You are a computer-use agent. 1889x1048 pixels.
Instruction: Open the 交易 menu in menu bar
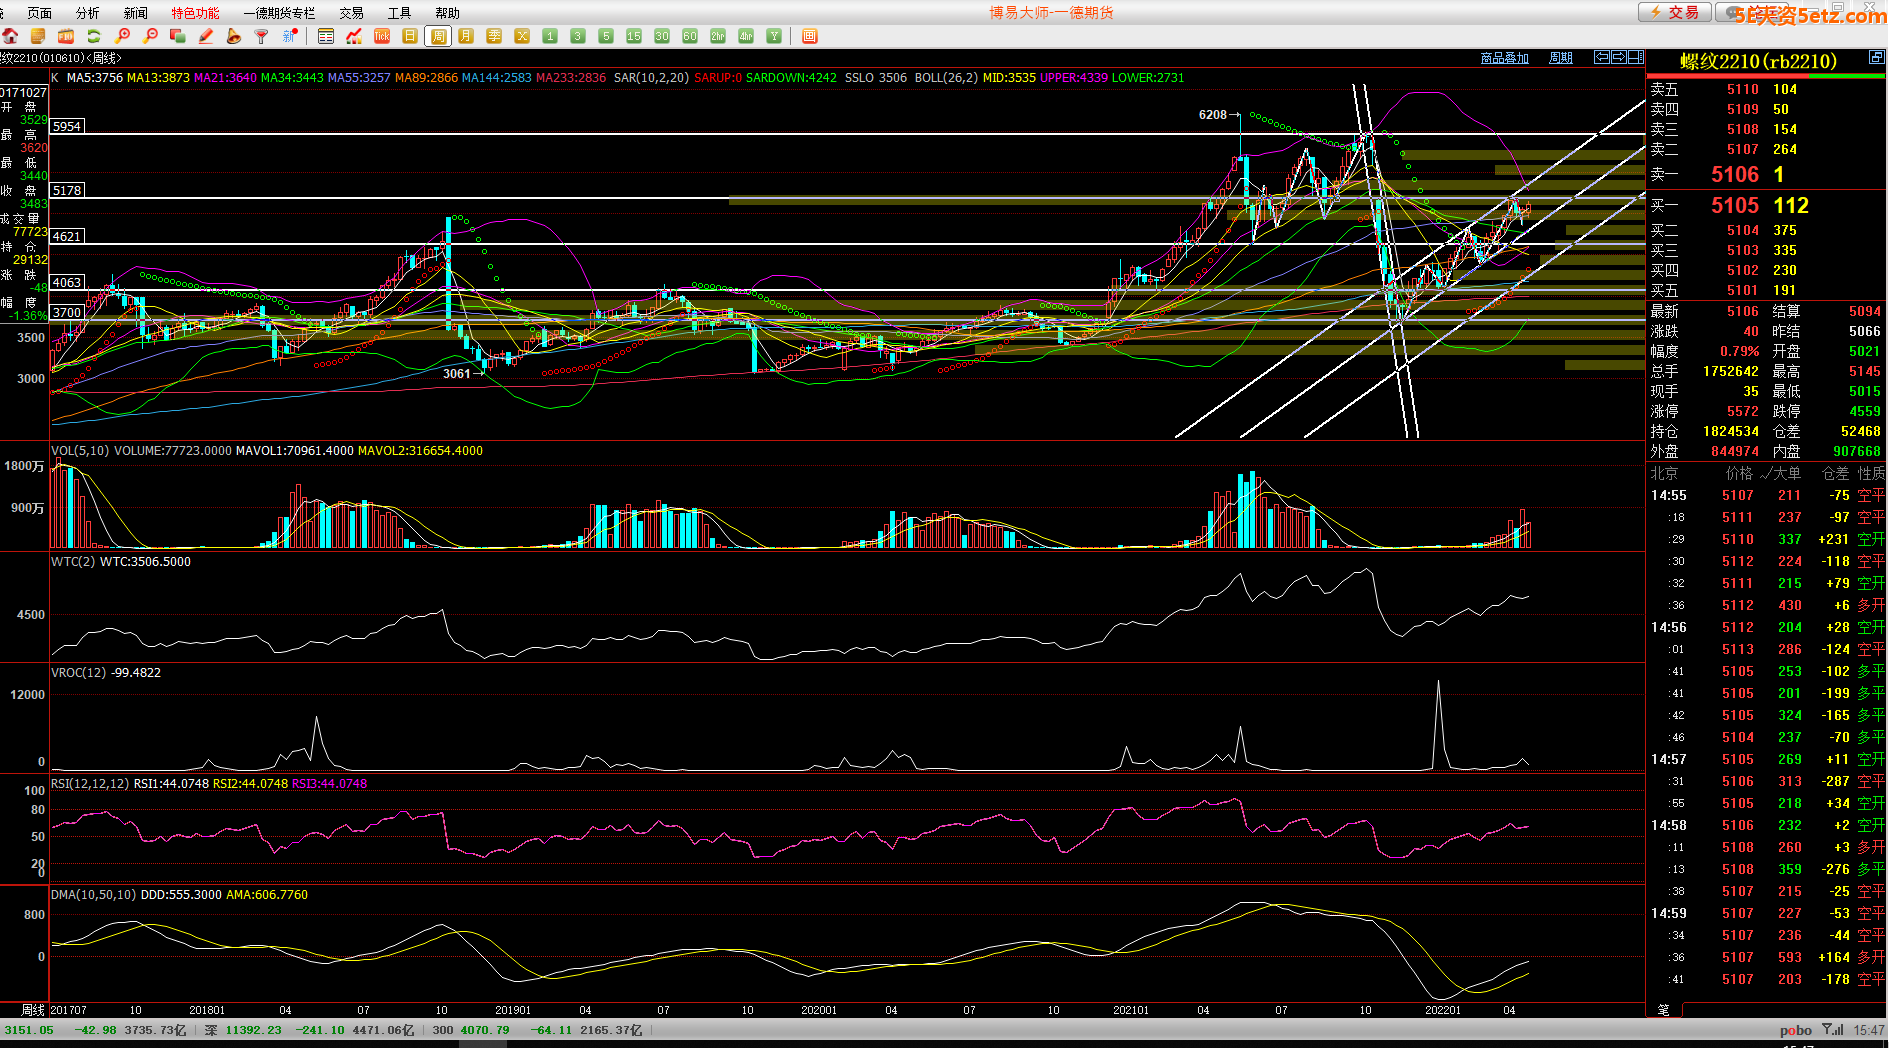pos(352,13)
